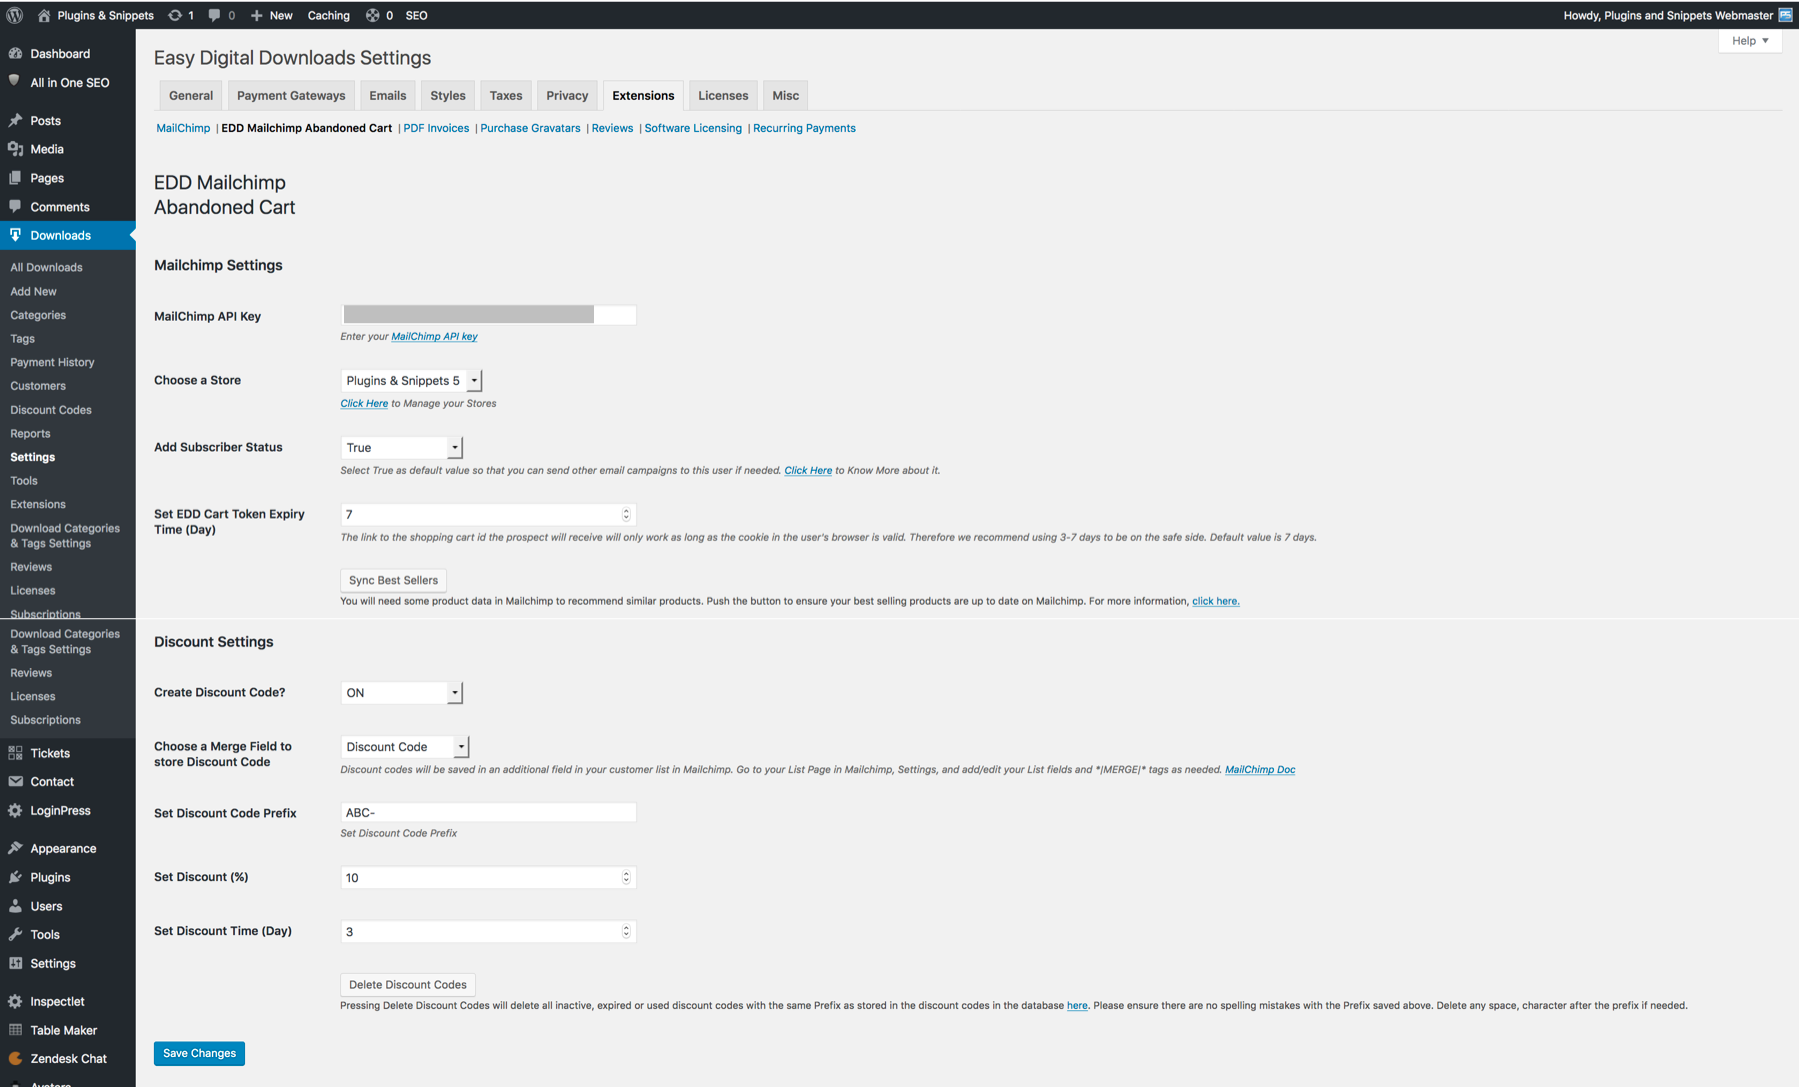1799x1087 pixels.
Task: Click the Users icon in sidebar
Action: tap(15, 906)
